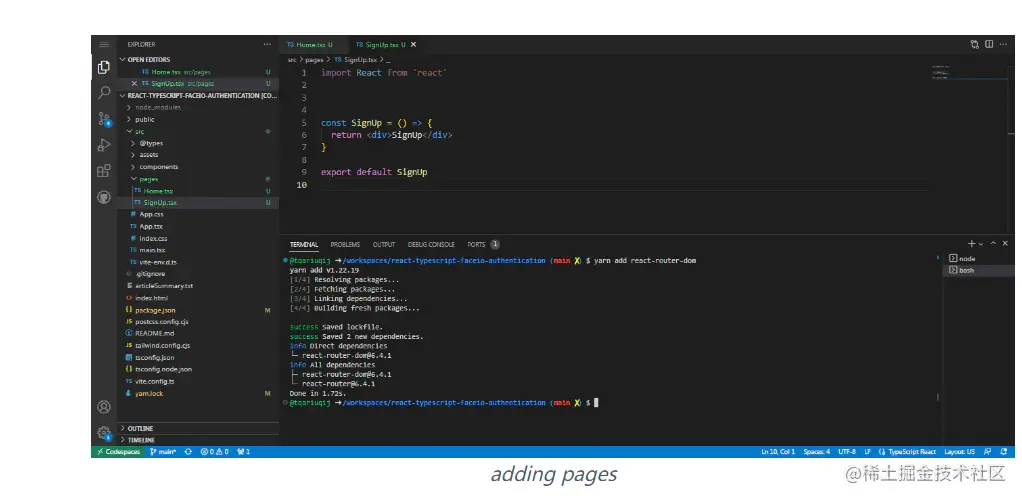Screen dimensions: 1022x500
Task: Open the App.css file
Action: click(x=198, y=214)
